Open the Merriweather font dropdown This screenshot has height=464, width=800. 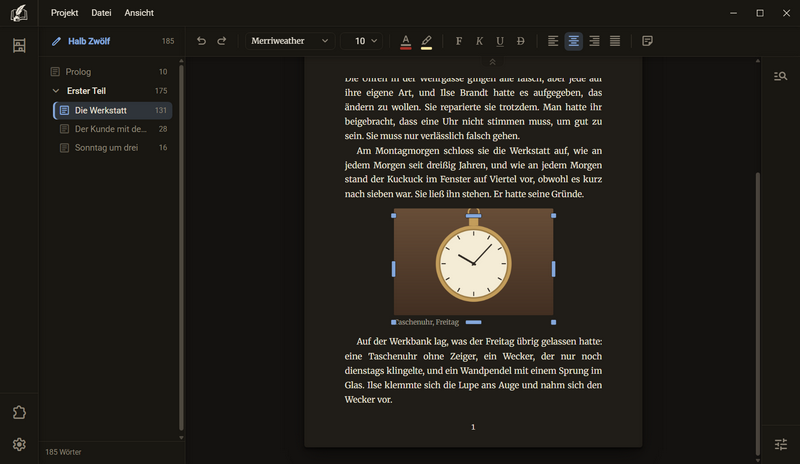tap(290, 41)
